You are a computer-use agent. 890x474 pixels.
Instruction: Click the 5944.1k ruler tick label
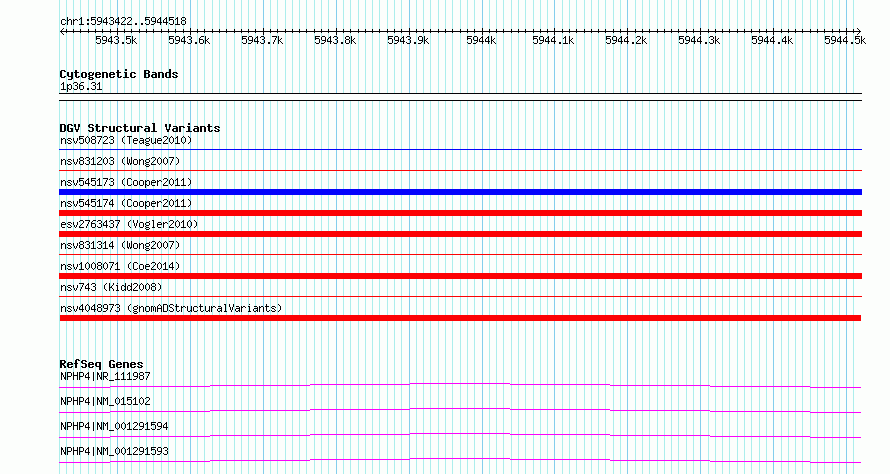553,40
